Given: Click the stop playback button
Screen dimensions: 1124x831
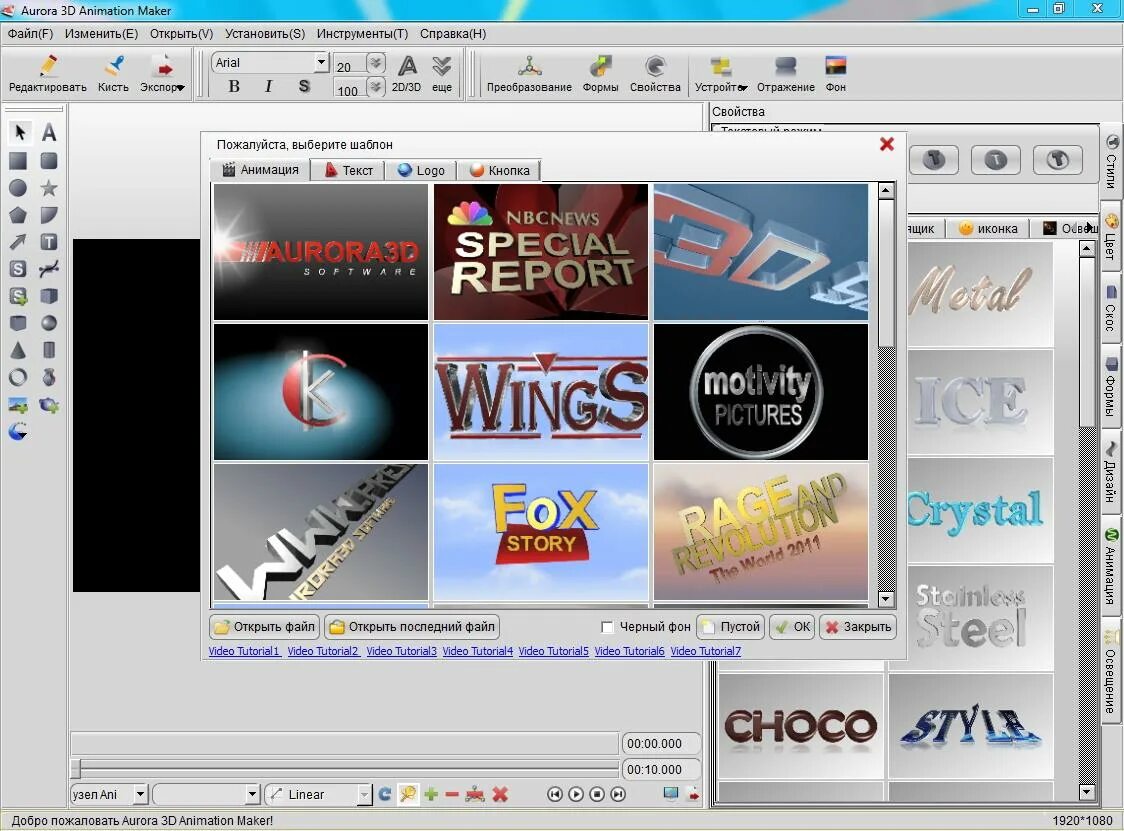Looking at the screenshot, I should (596, 794).
